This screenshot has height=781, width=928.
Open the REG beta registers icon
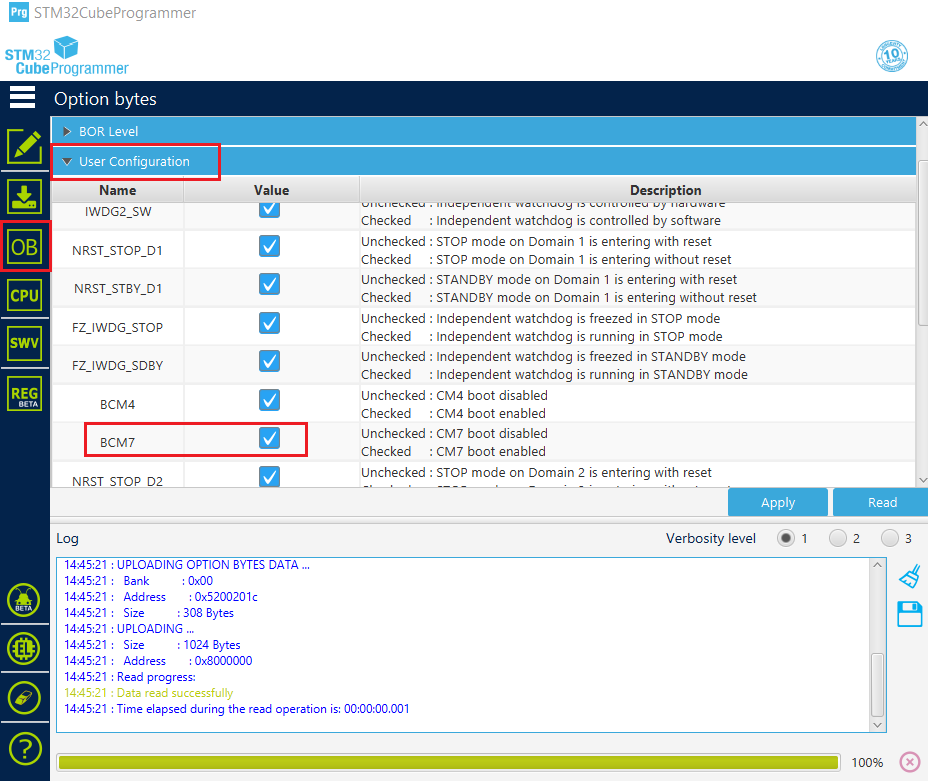click(x=24, y=393)
